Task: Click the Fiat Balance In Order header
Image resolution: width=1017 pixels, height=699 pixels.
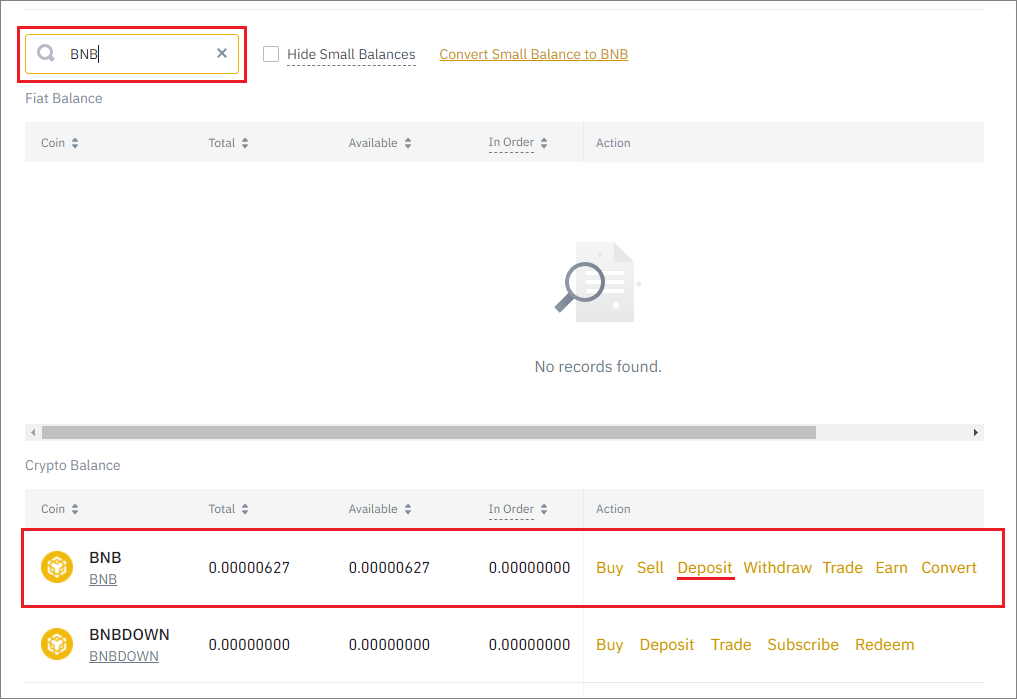Action: click(x=511, y=142)
